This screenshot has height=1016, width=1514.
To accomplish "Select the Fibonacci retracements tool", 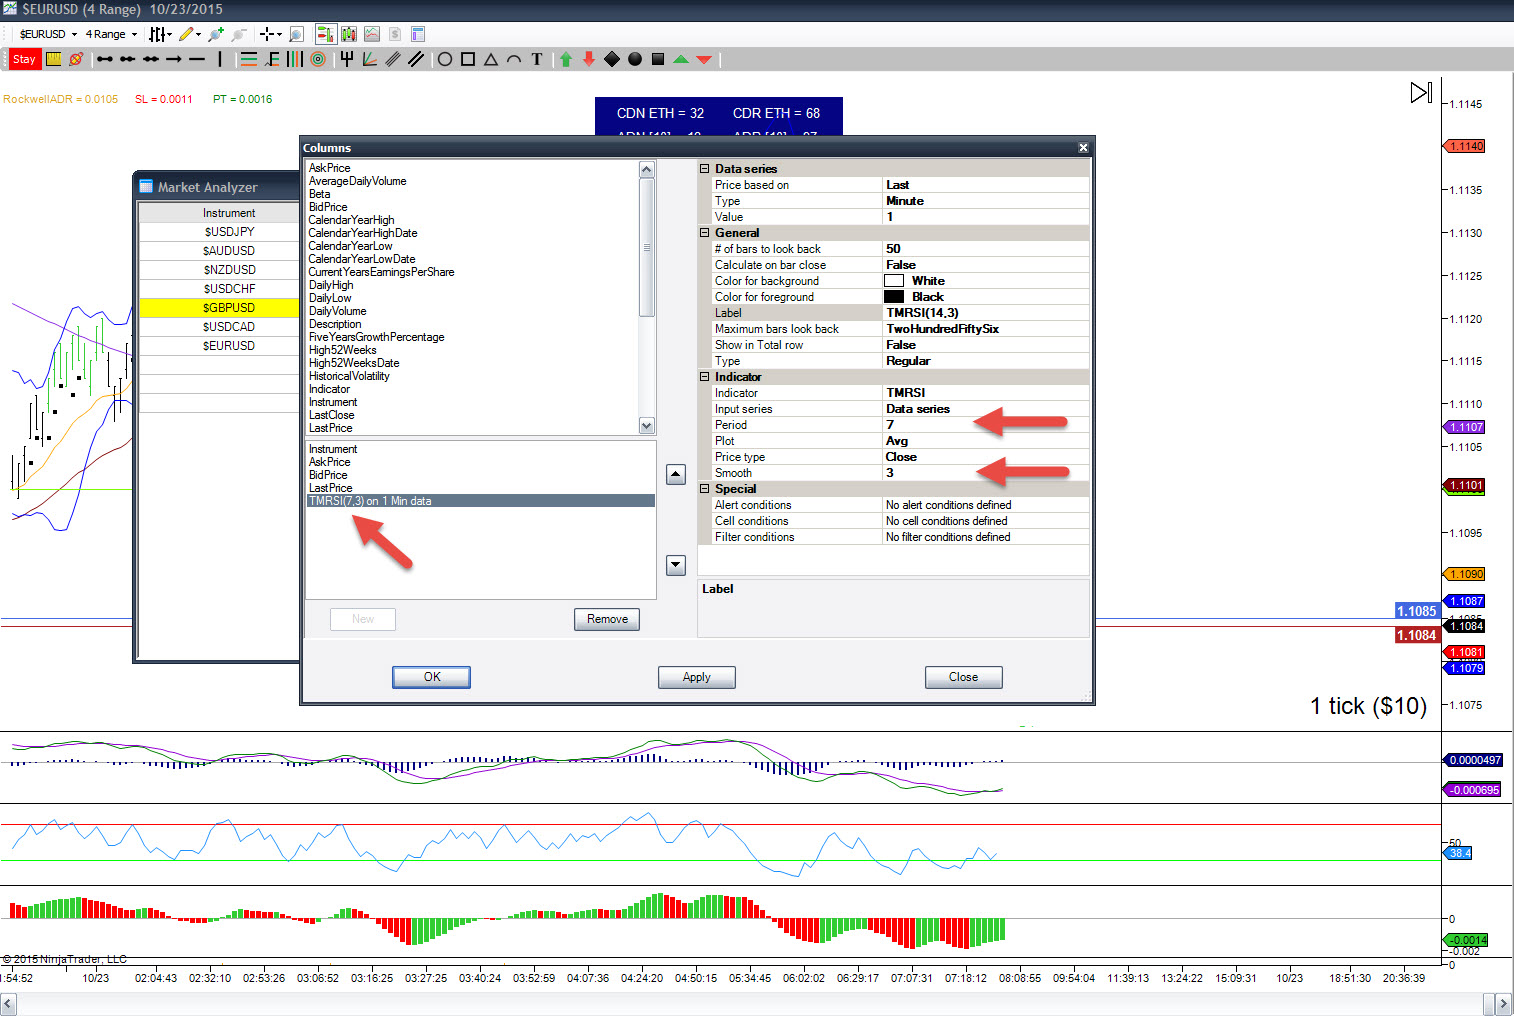I will 249,59.
